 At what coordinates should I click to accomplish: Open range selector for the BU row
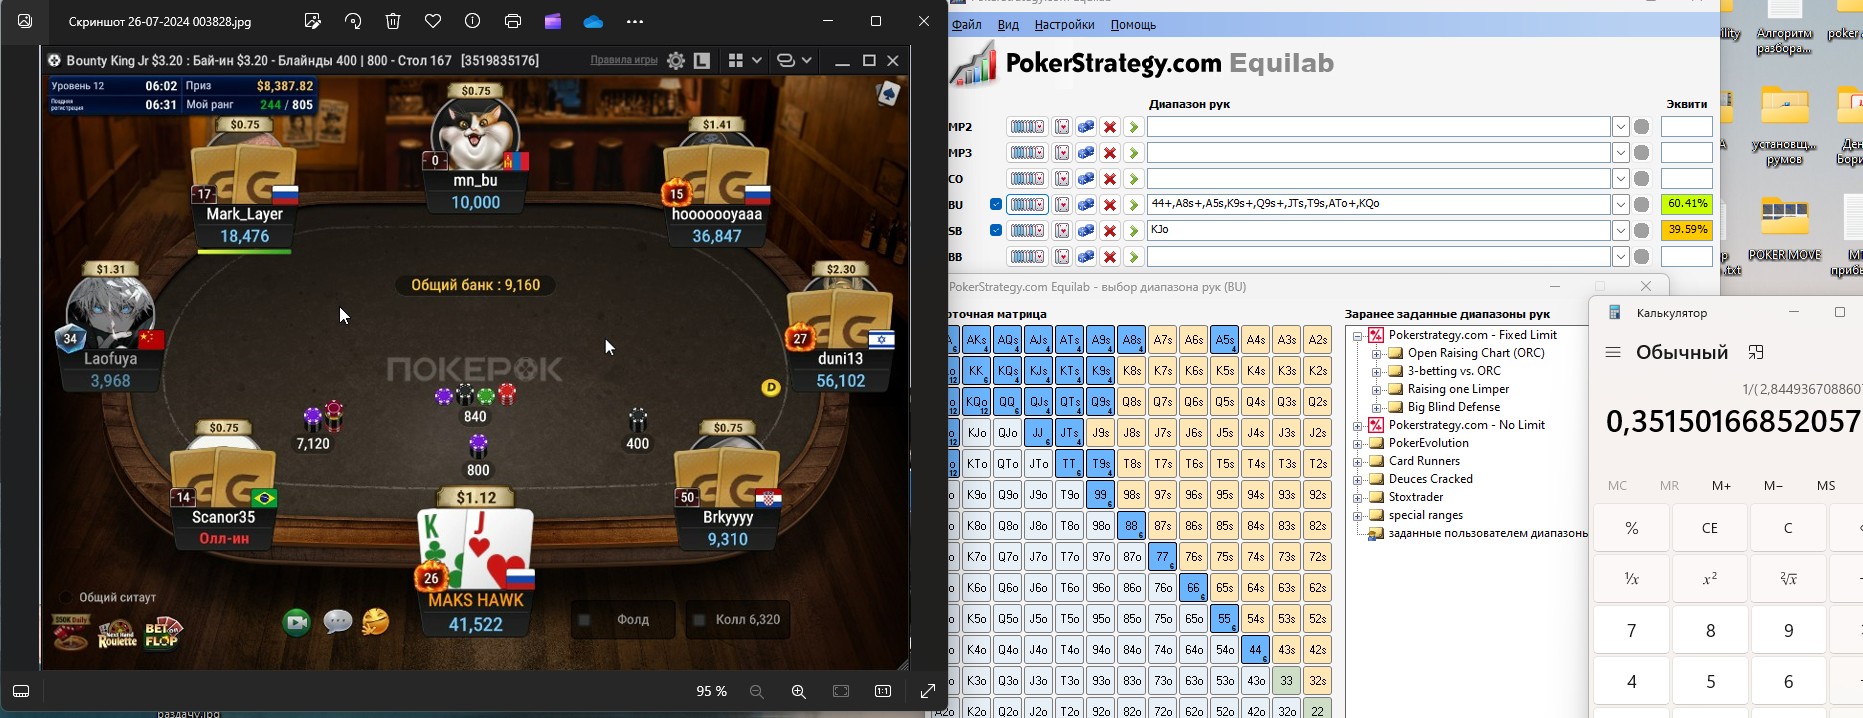coord(1027,204)
